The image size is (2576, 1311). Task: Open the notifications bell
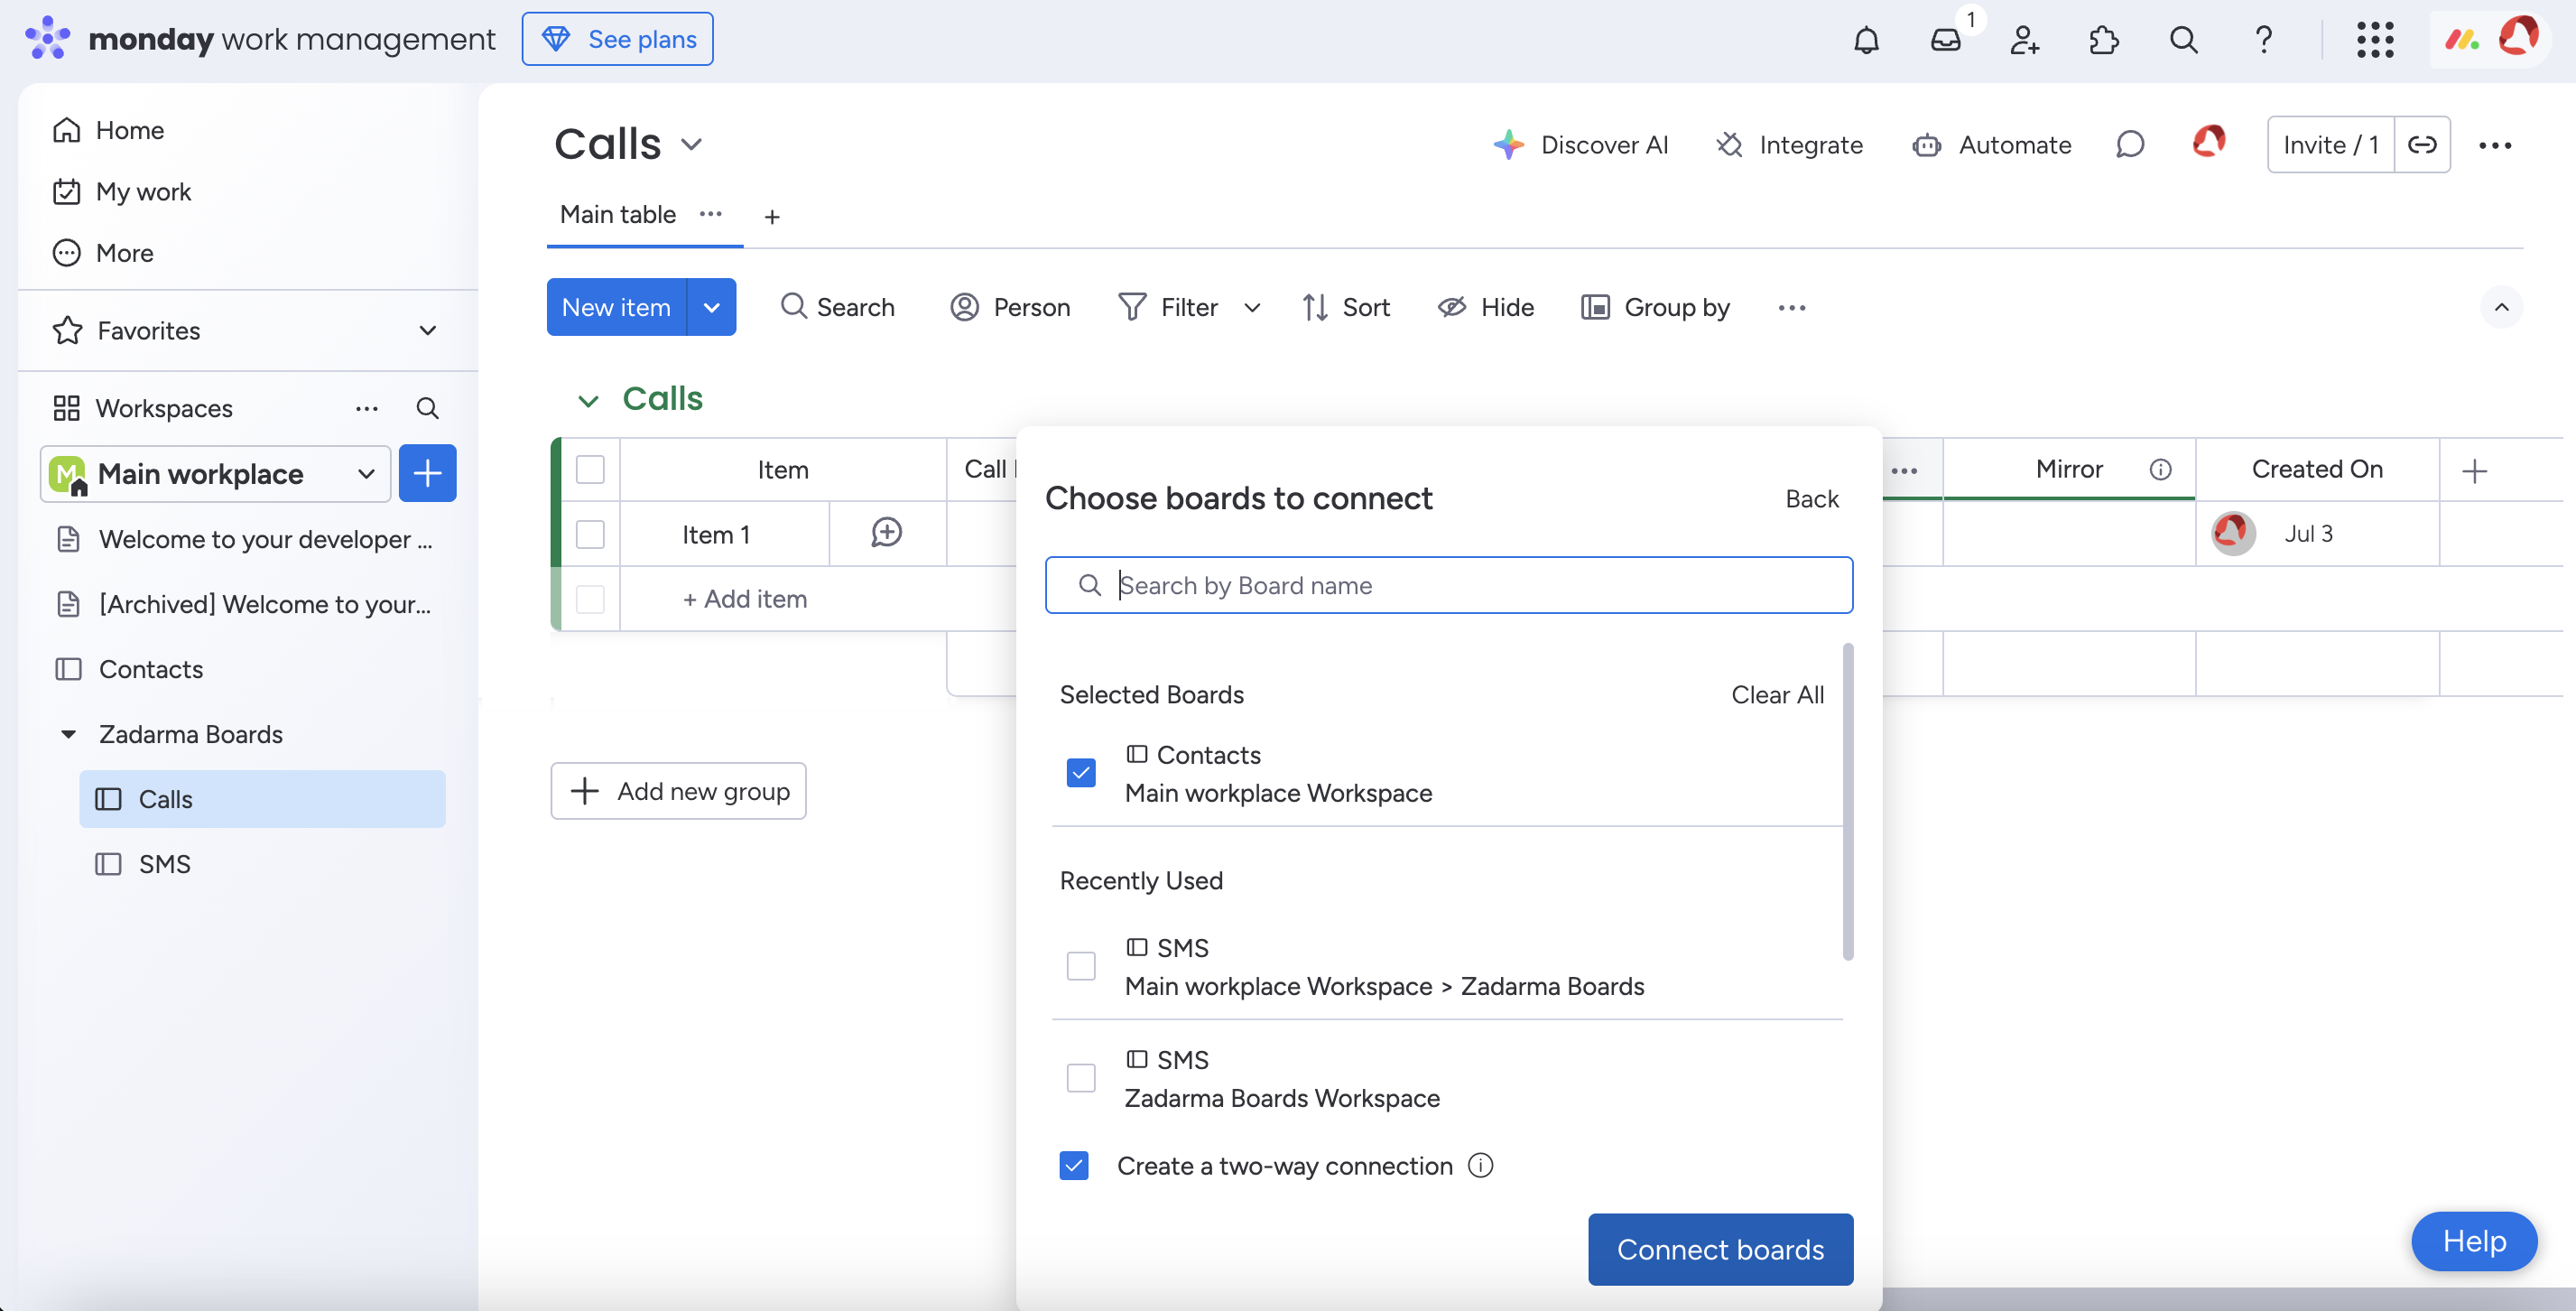tap(1866, 40)
